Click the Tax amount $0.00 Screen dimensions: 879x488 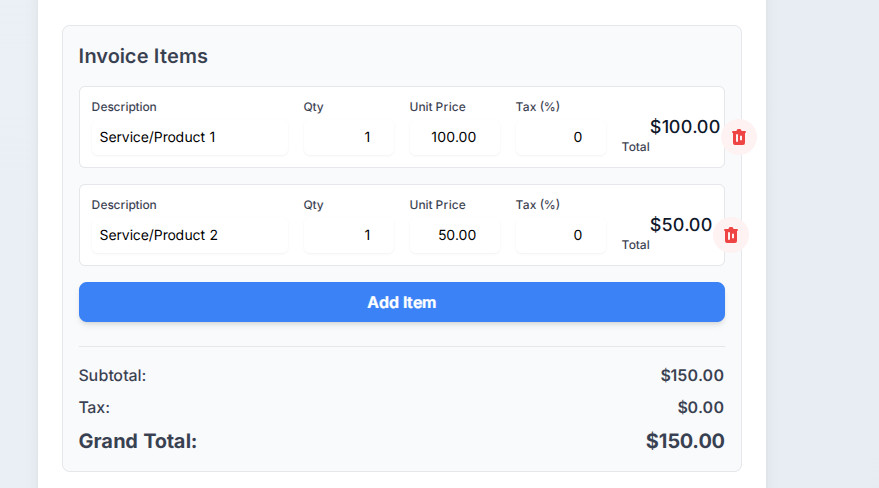[x=700, y=407]
